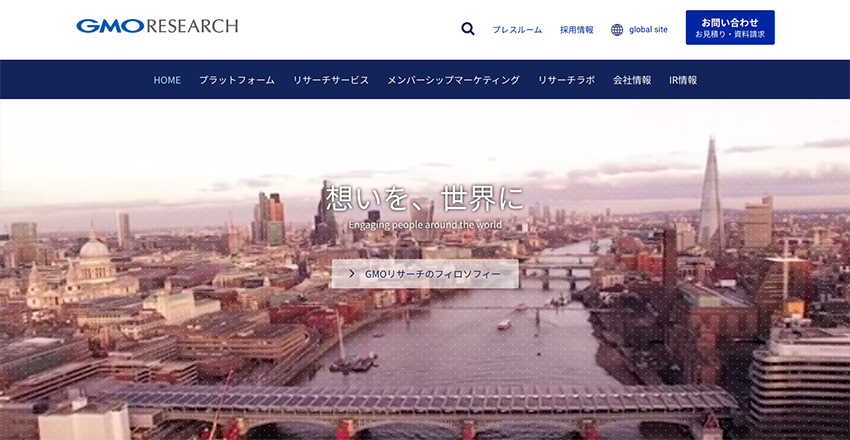Click the 想いを、世界に hero headline
The height and width of the screenshot is (440, 850).
point(425,197)
